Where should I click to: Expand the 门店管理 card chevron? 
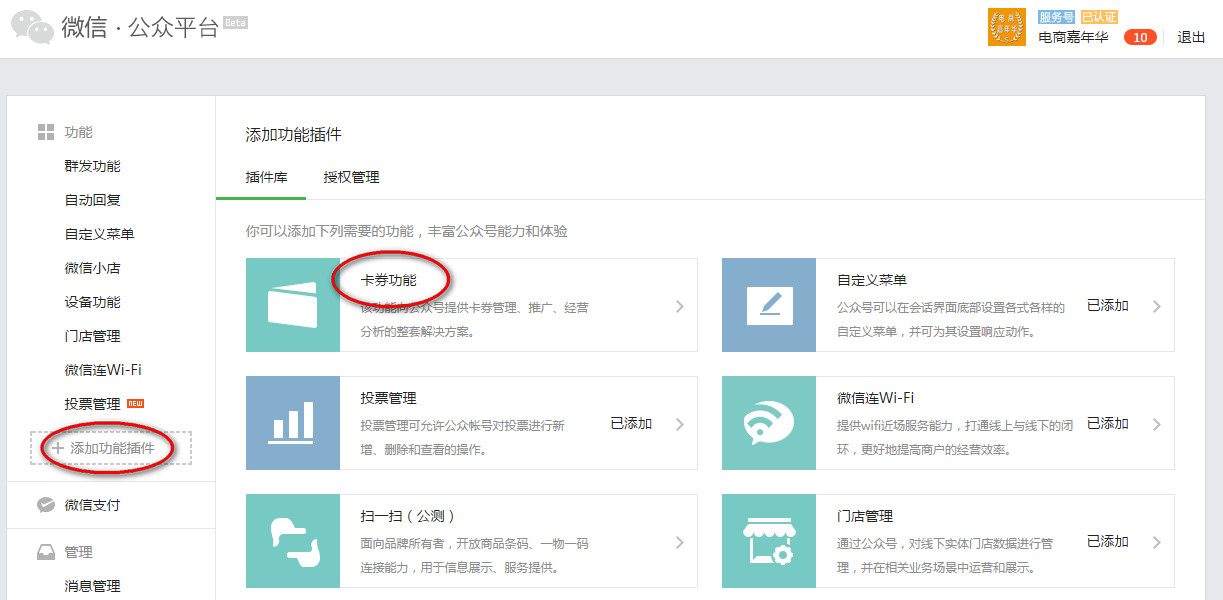click(1157, 542)
